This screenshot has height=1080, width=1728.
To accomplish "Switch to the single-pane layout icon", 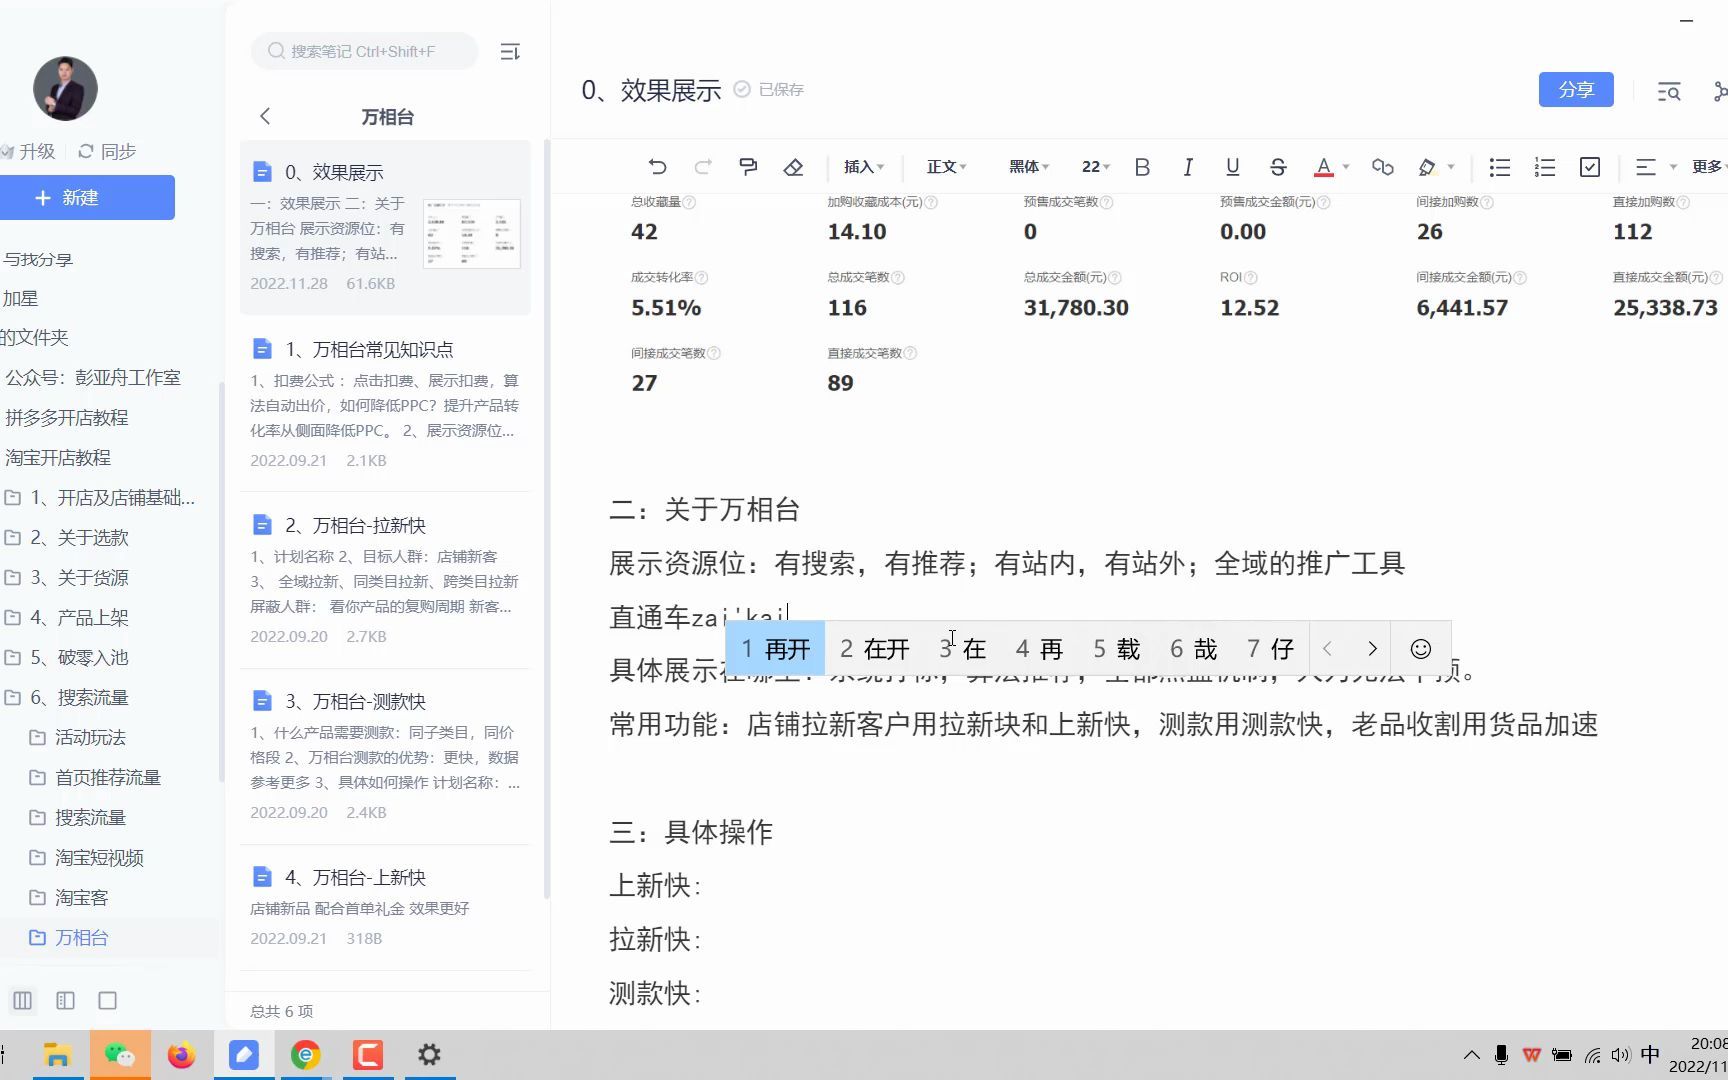I will (x=108, y=1000).
